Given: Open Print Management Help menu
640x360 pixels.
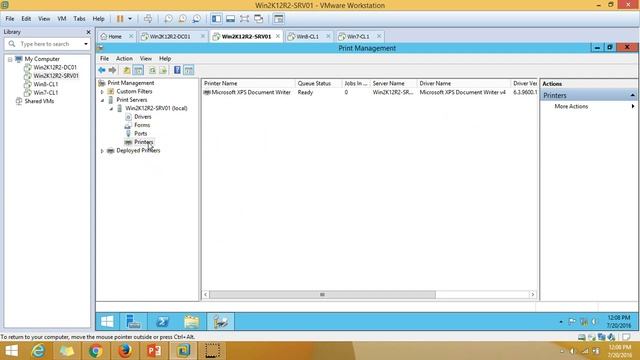Looking at the screenshot, I should [165, 59].
